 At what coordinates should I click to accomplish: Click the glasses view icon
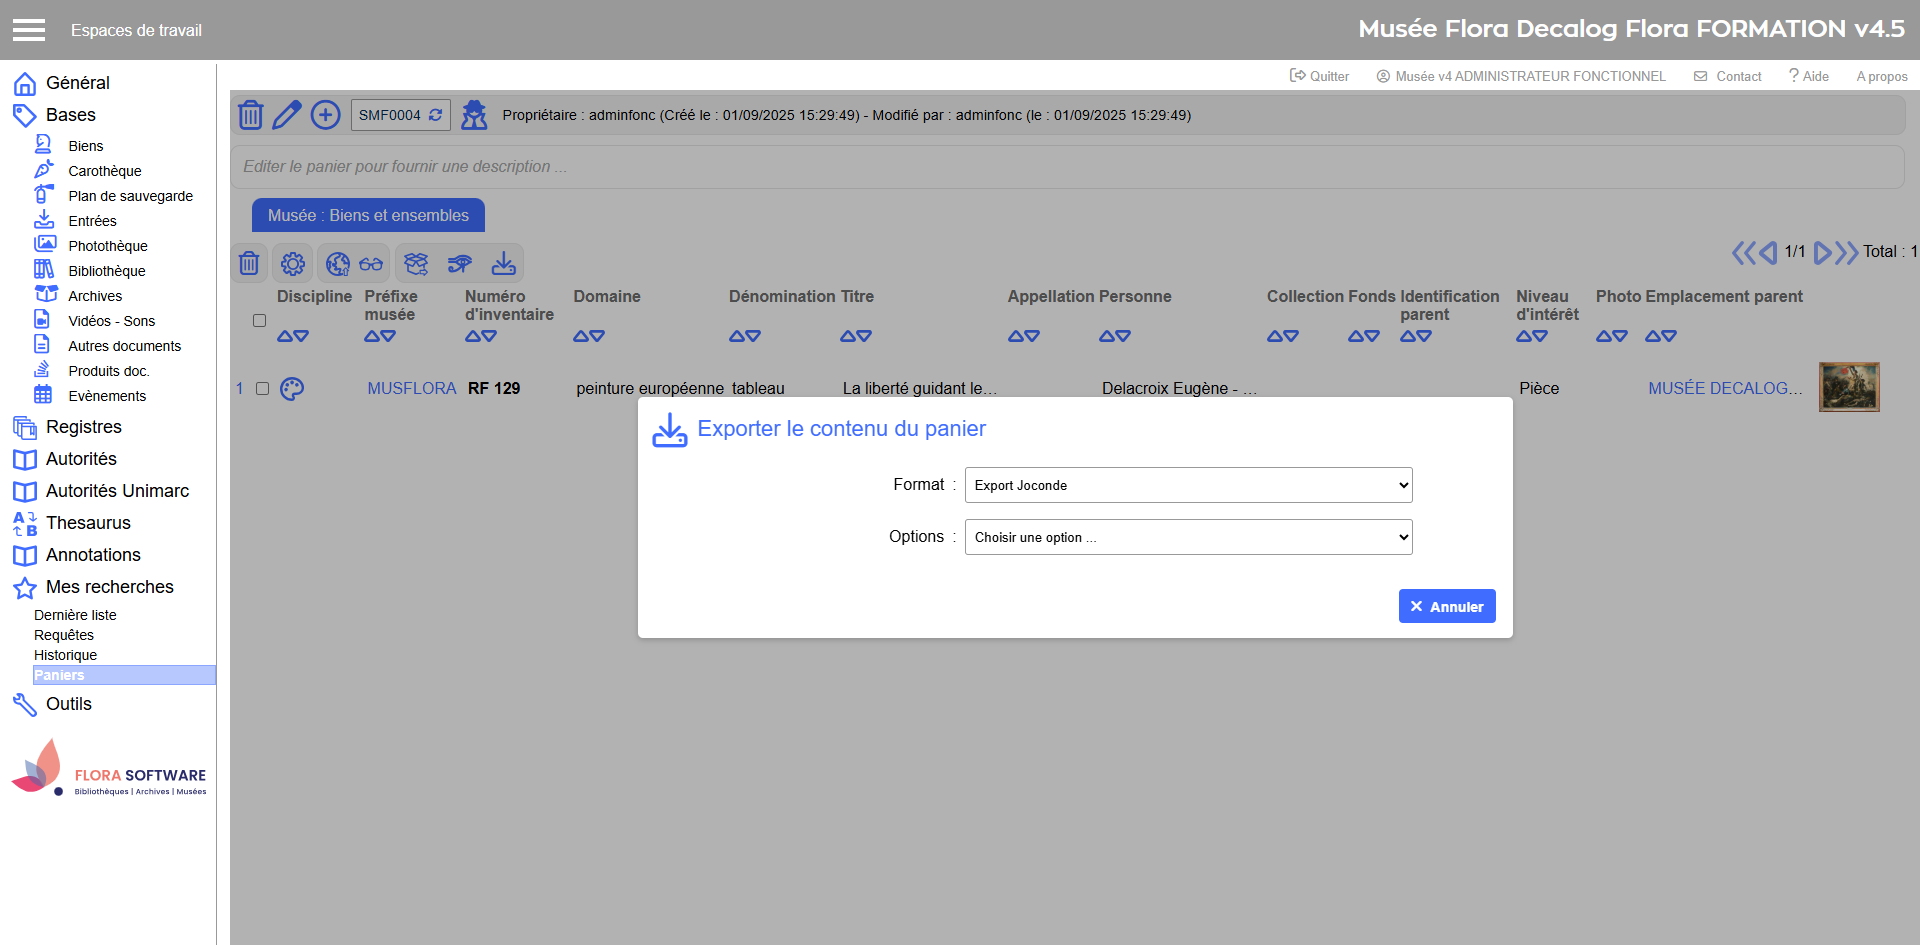coord(371,264)
